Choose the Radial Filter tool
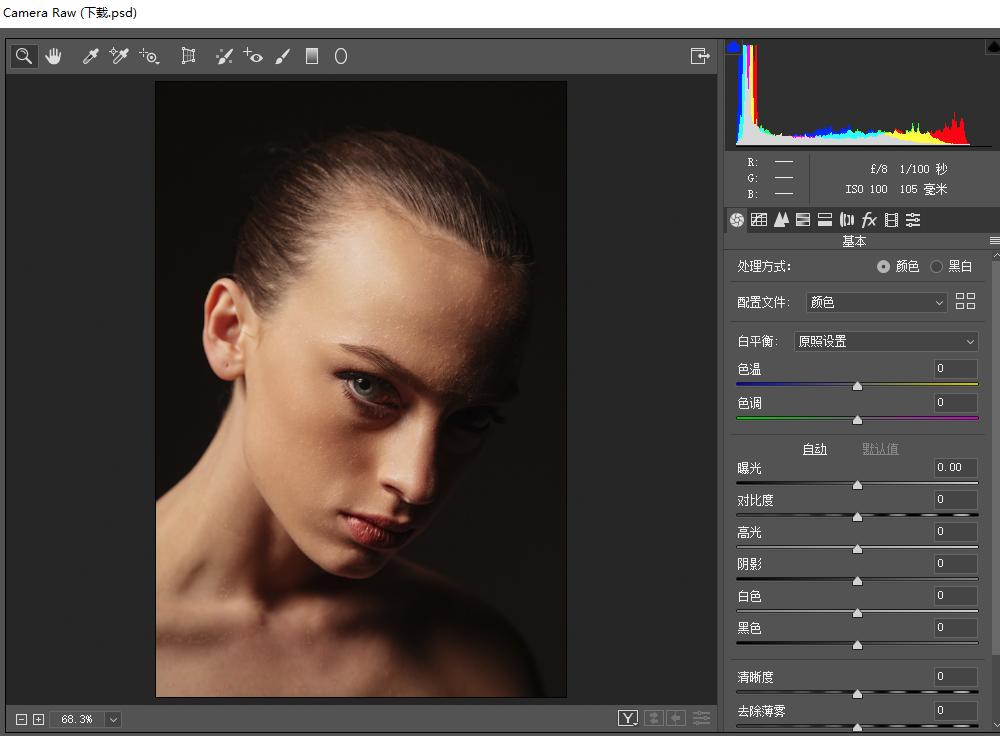 click(341, 57)
